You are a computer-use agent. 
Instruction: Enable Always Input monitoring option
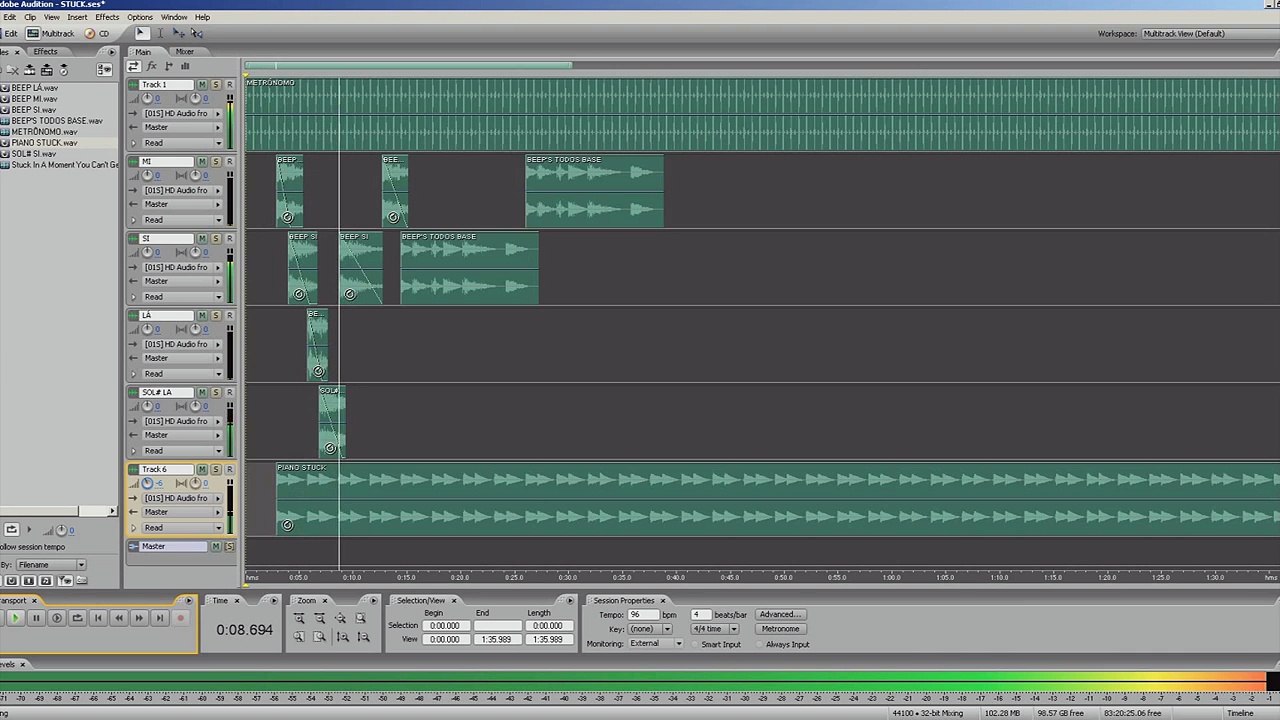pyautogui.click(x=781, y=644)
